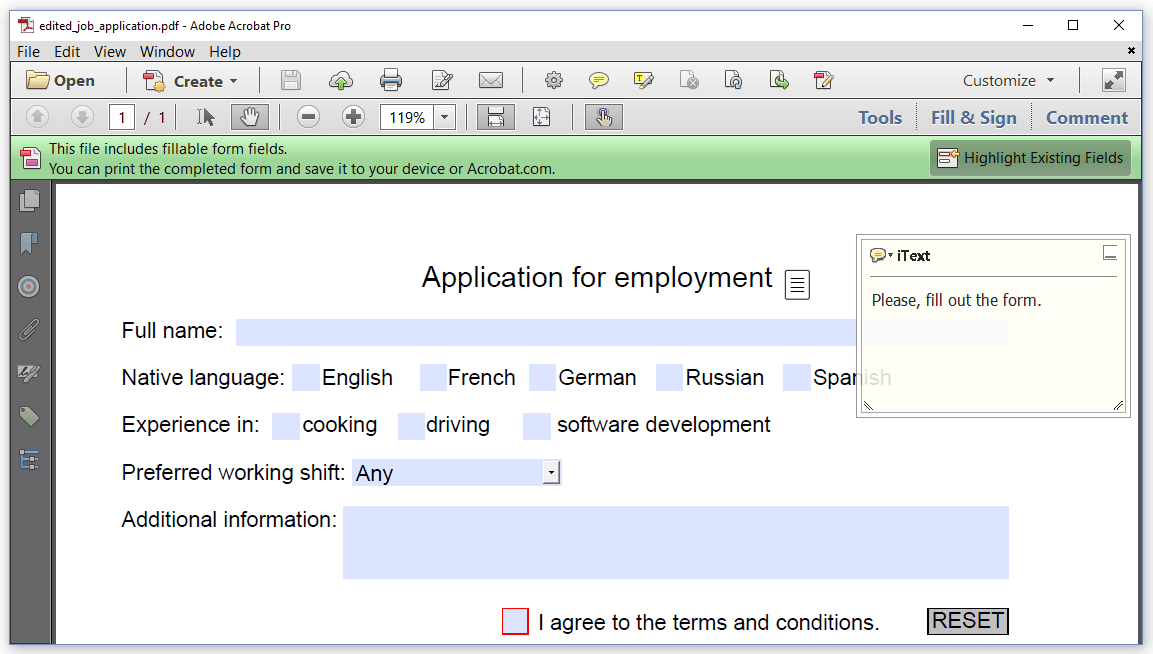This screenshot has width=1153, height=654.
Task: Click the Email envelope icon
Action: 490,81
